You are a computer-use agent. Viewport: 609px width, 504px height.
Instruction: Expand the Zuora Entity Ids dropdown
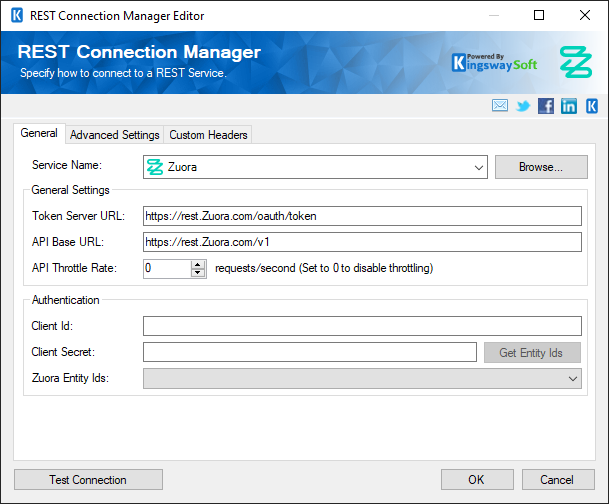click(x=572, y=379)
